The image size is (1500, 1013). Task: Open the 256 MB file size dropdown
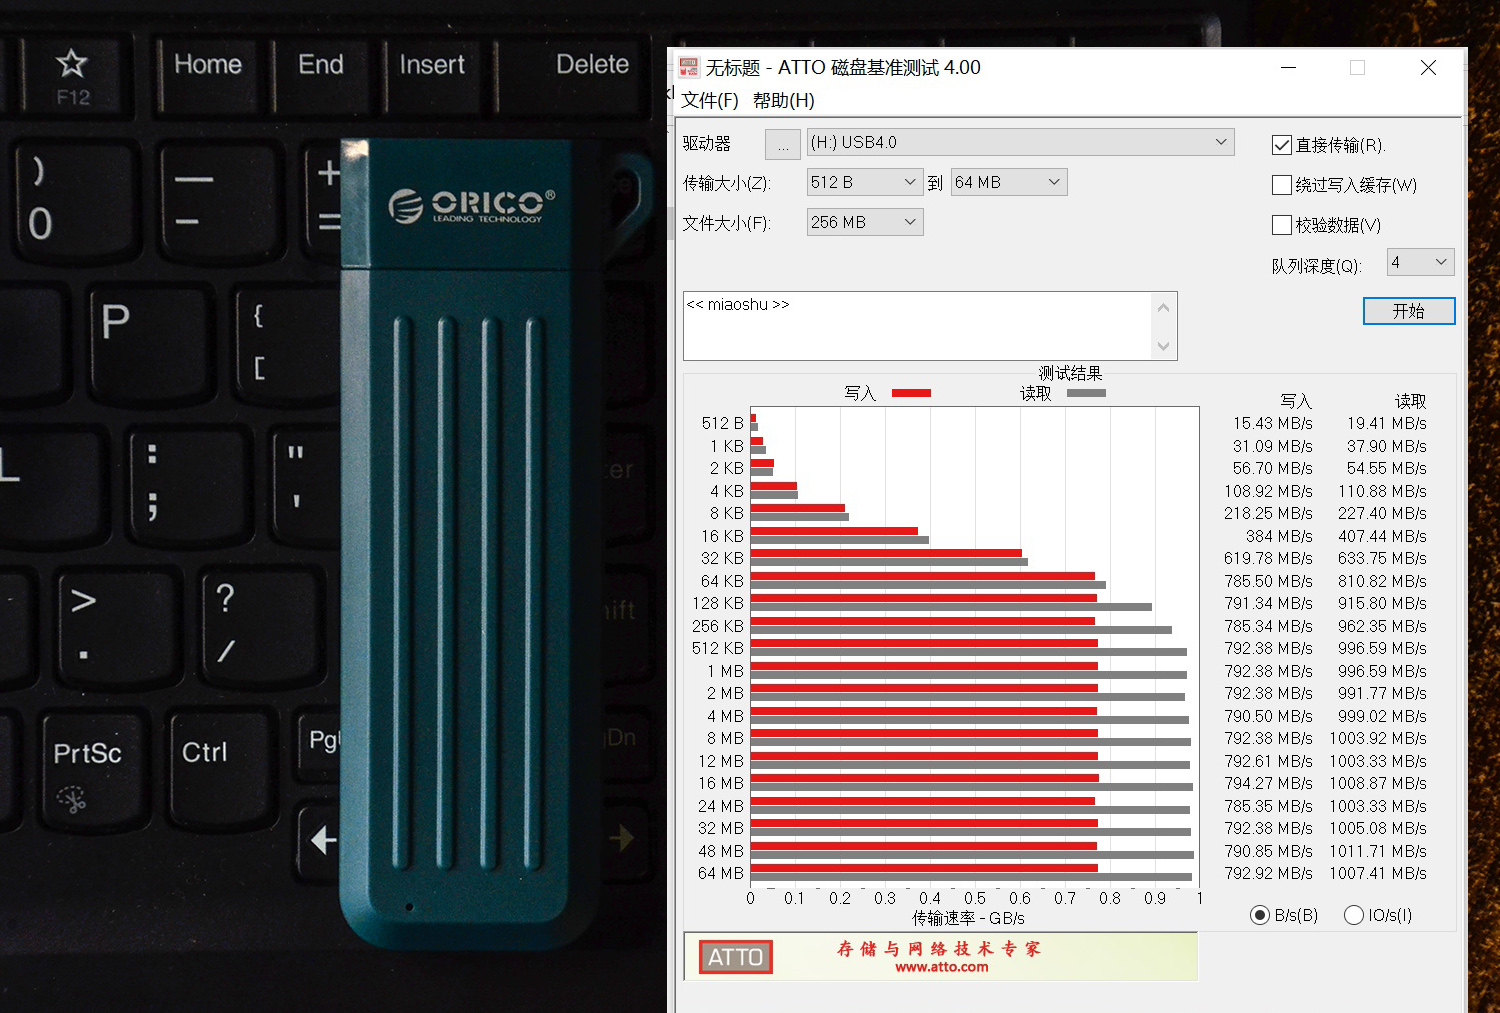coord(865,222)
